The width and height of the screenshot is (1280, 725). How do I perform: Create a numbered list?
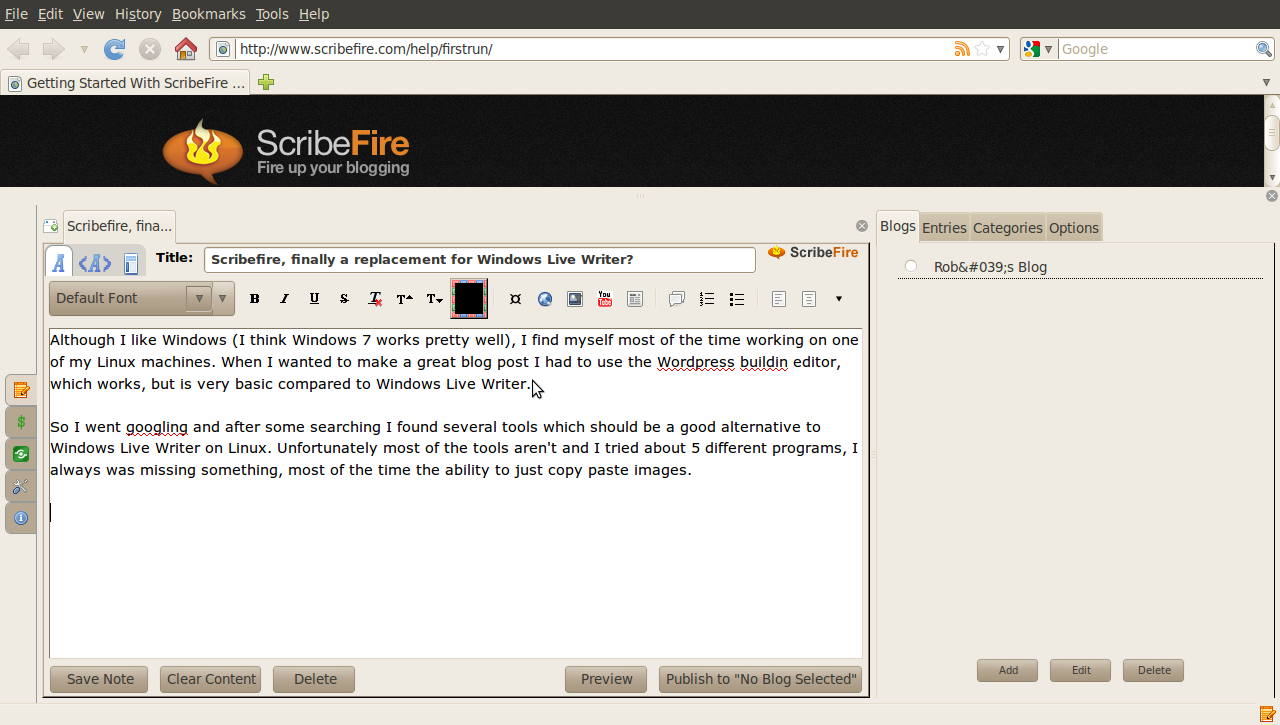(707, 299)
